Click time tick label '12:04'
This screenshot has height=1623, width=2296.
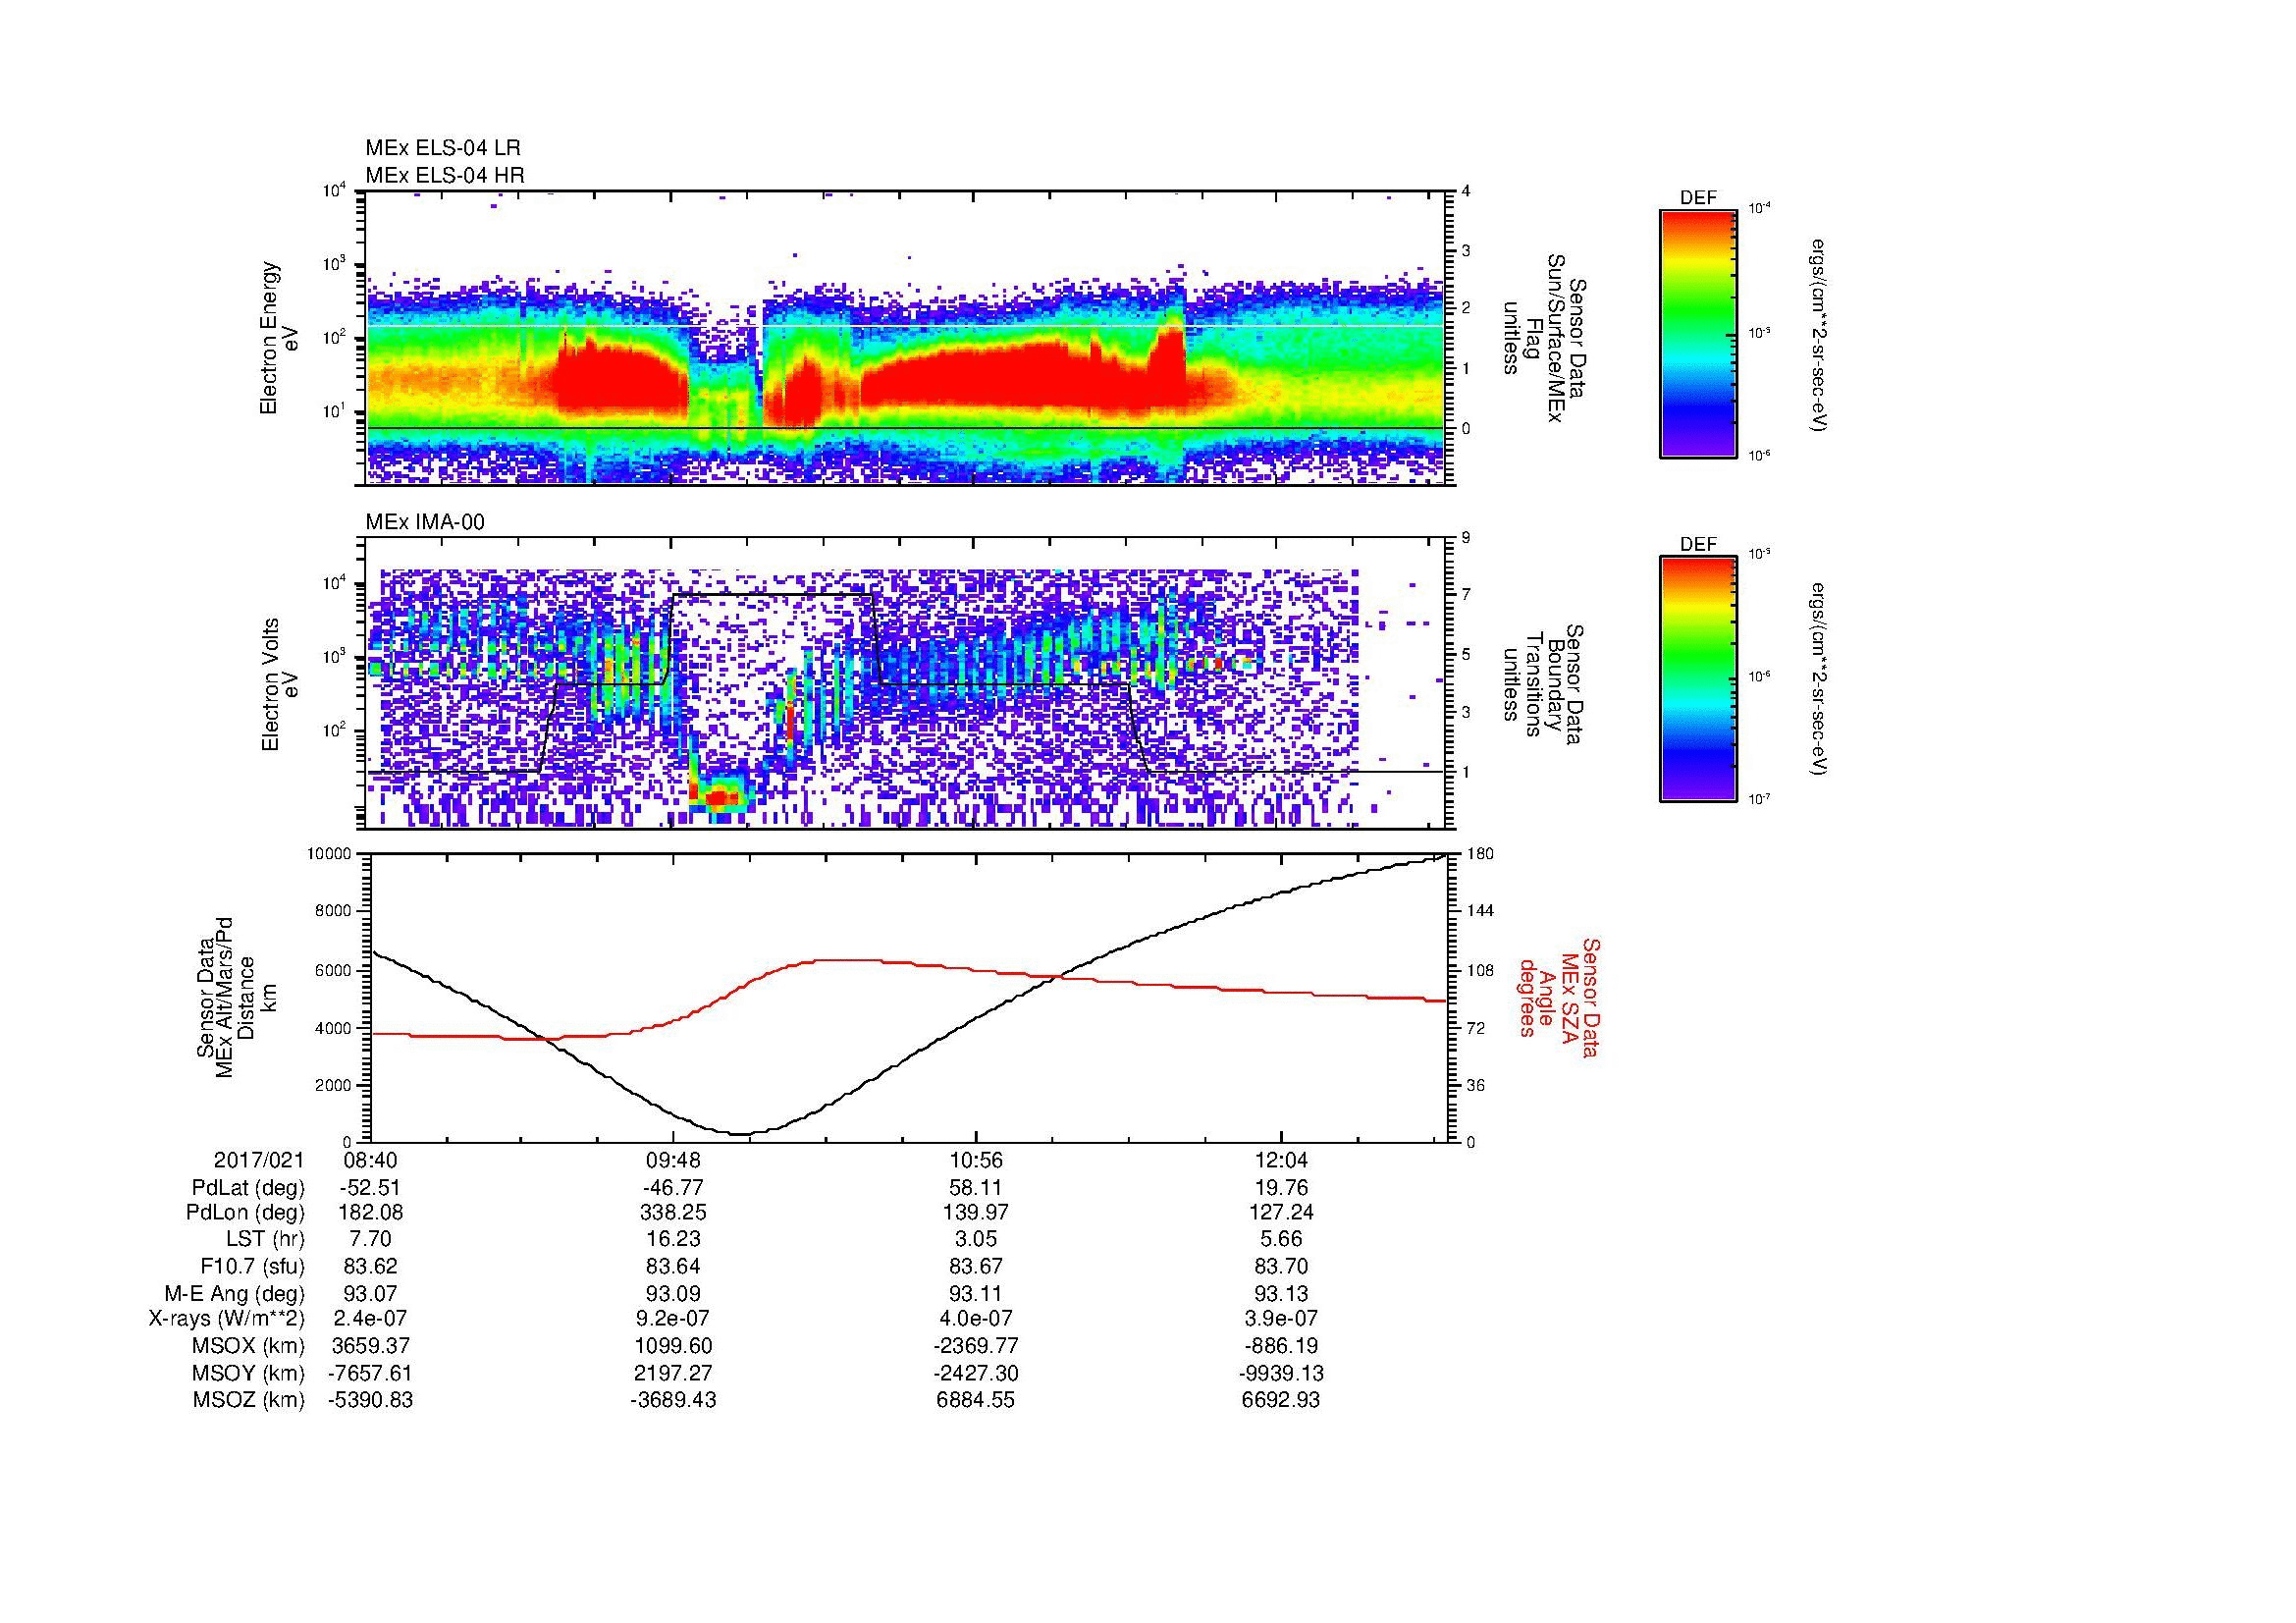[1281, 1161]
